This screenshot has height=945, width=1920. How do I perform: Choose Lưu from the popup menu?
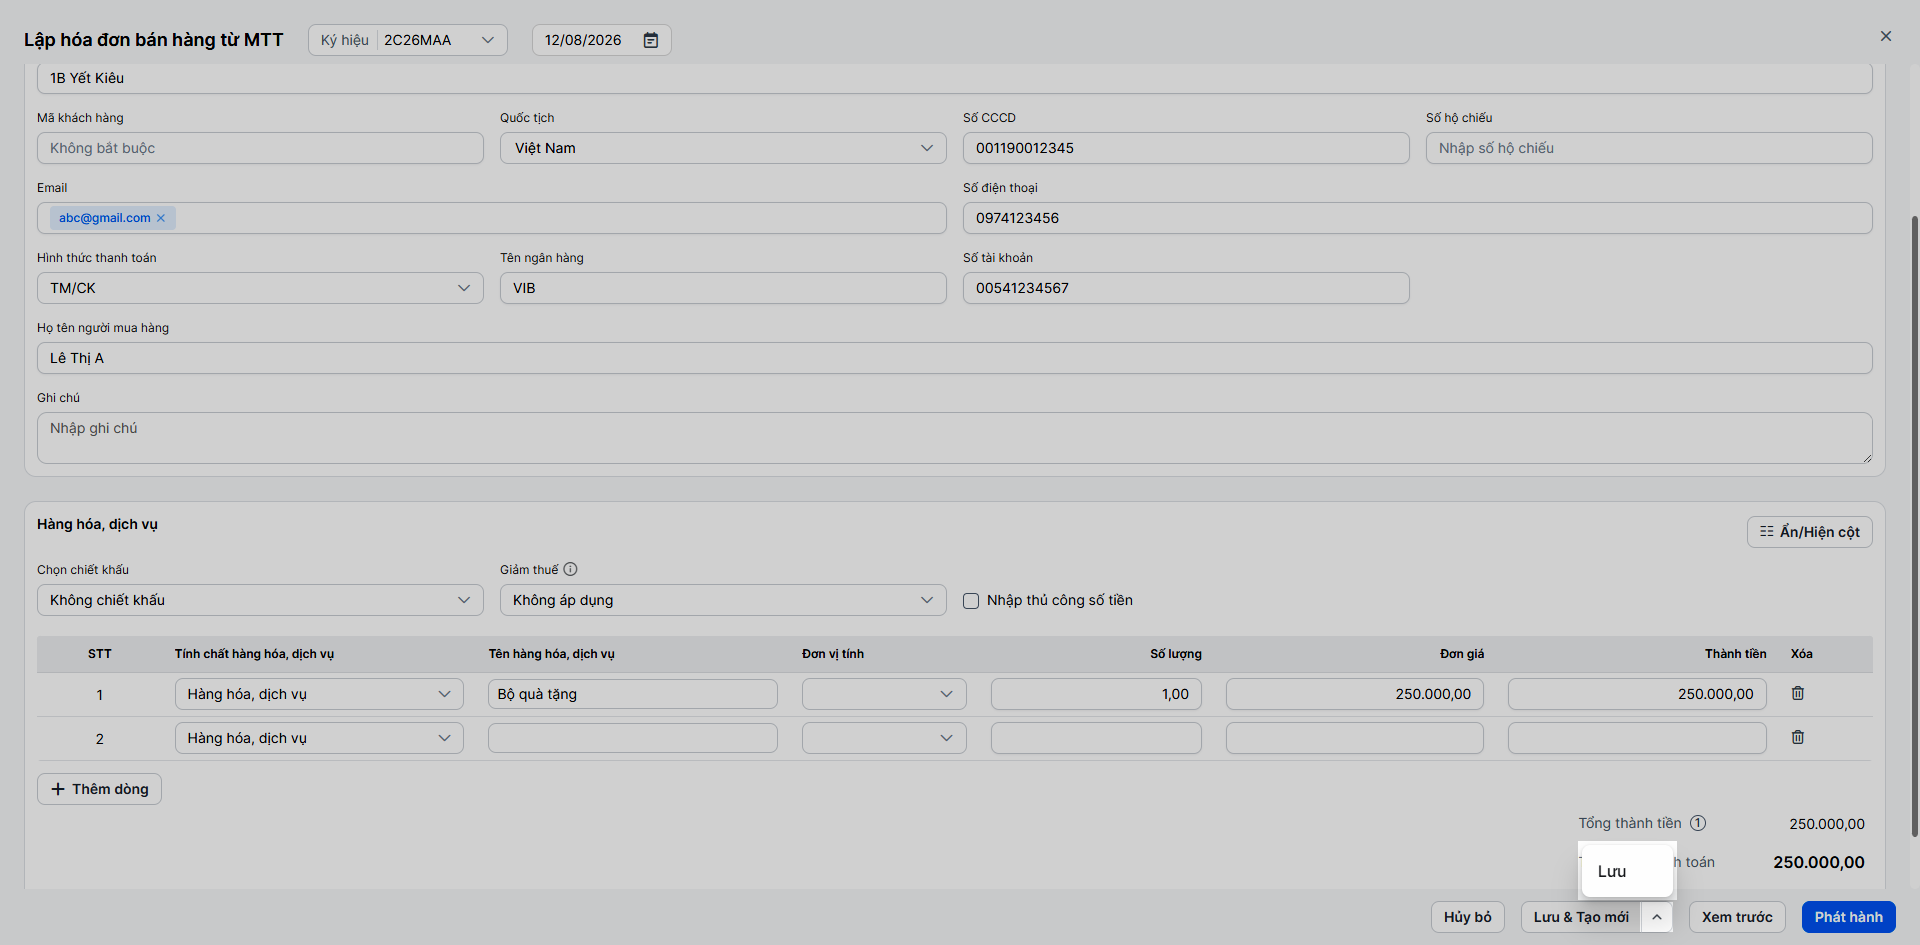pyautogui.click(x=1627, y=871)
